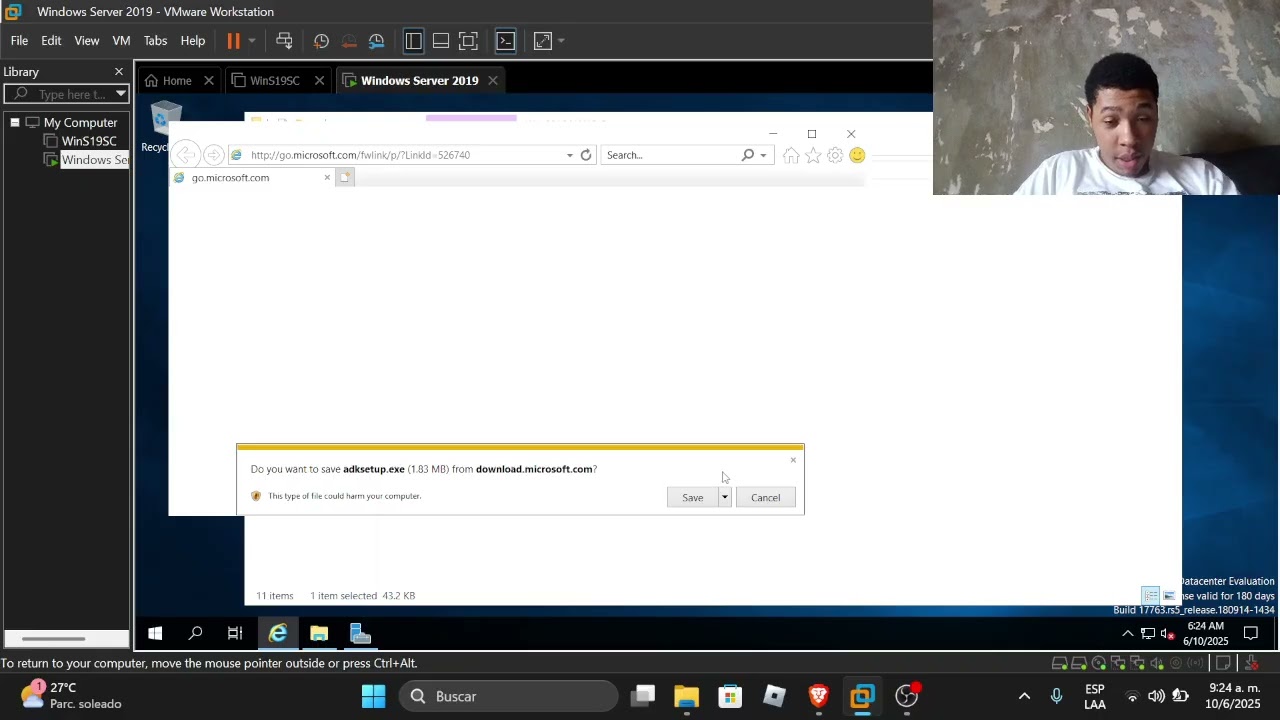Open the Internet Explorer tools gear
The width and height of the screenshot is (1280, 720).
click(835, 155)
